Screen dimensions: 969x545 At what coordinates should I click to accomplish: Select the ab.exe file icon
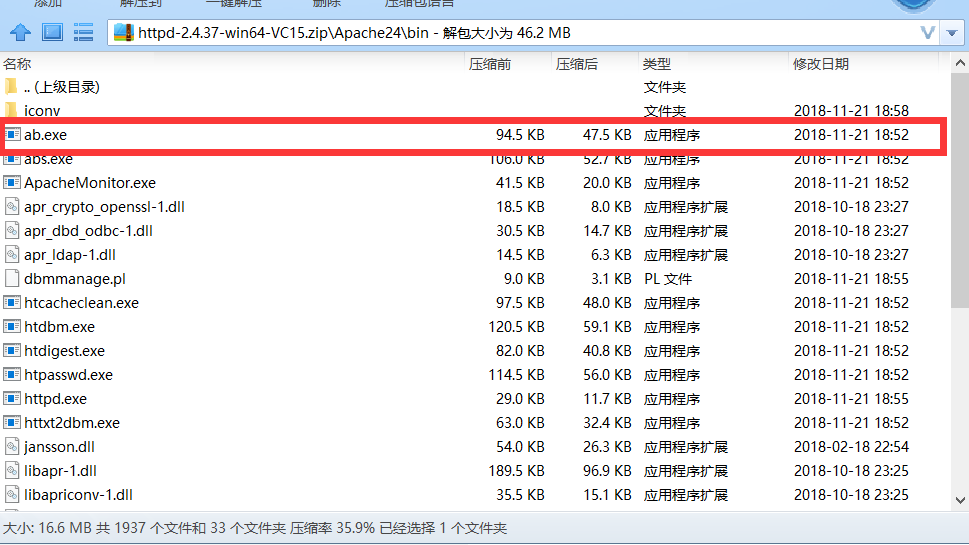click(12, 134)
